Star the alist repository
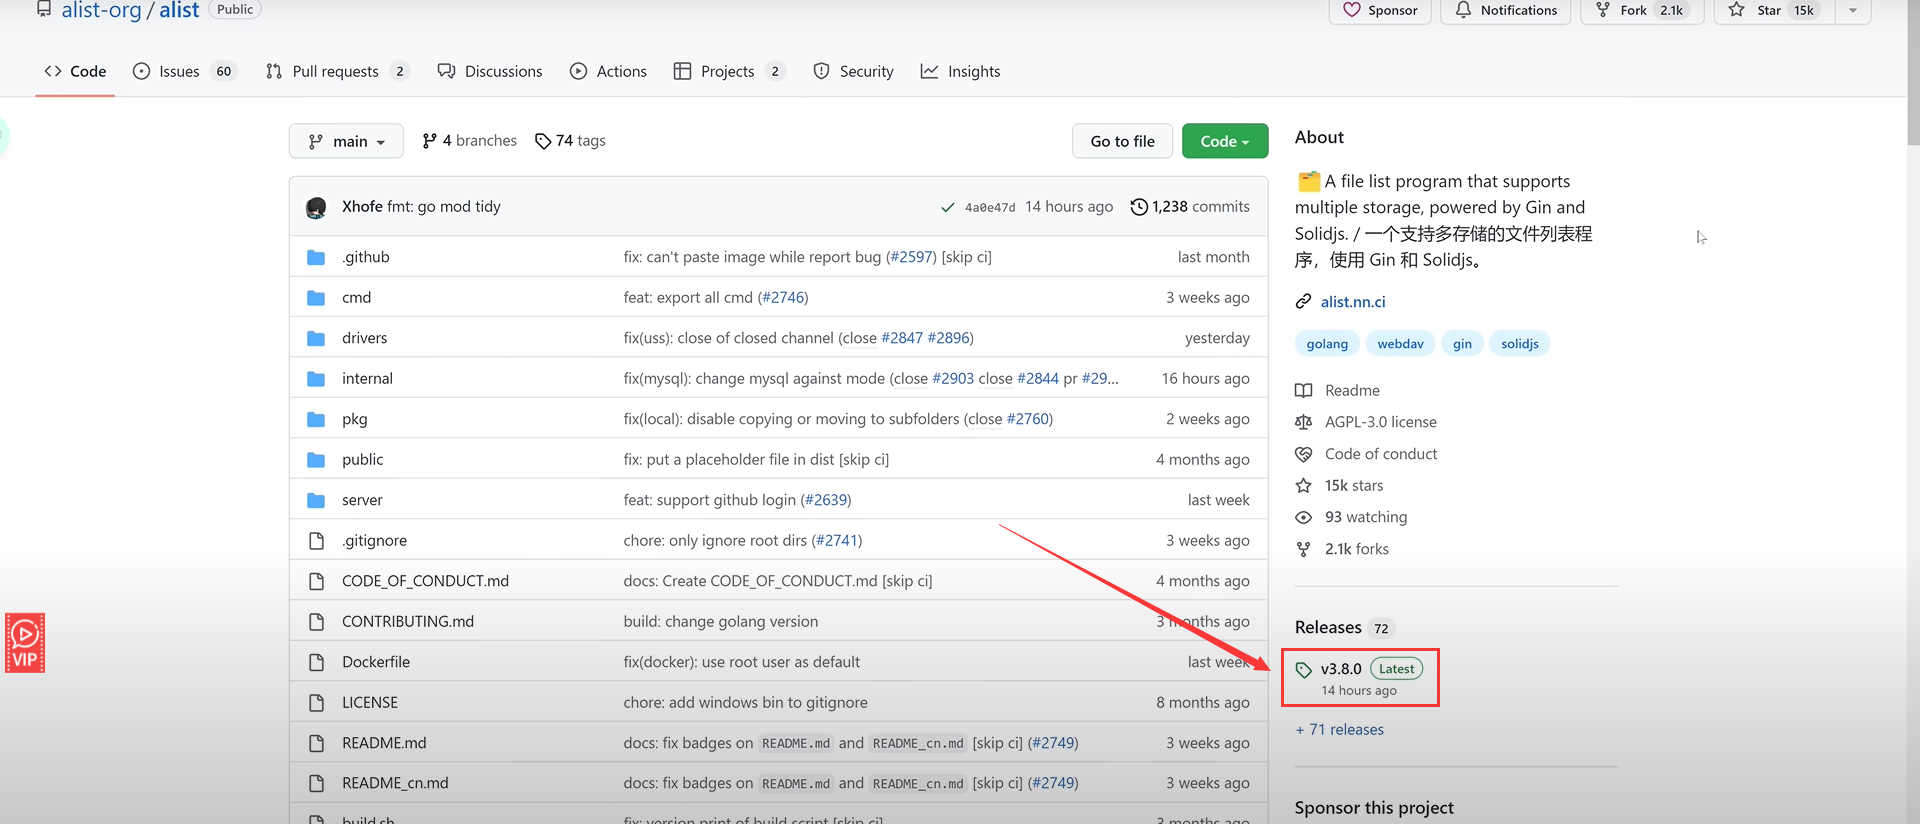Viewport: 1920px width, 824px height. (1775, 10)
